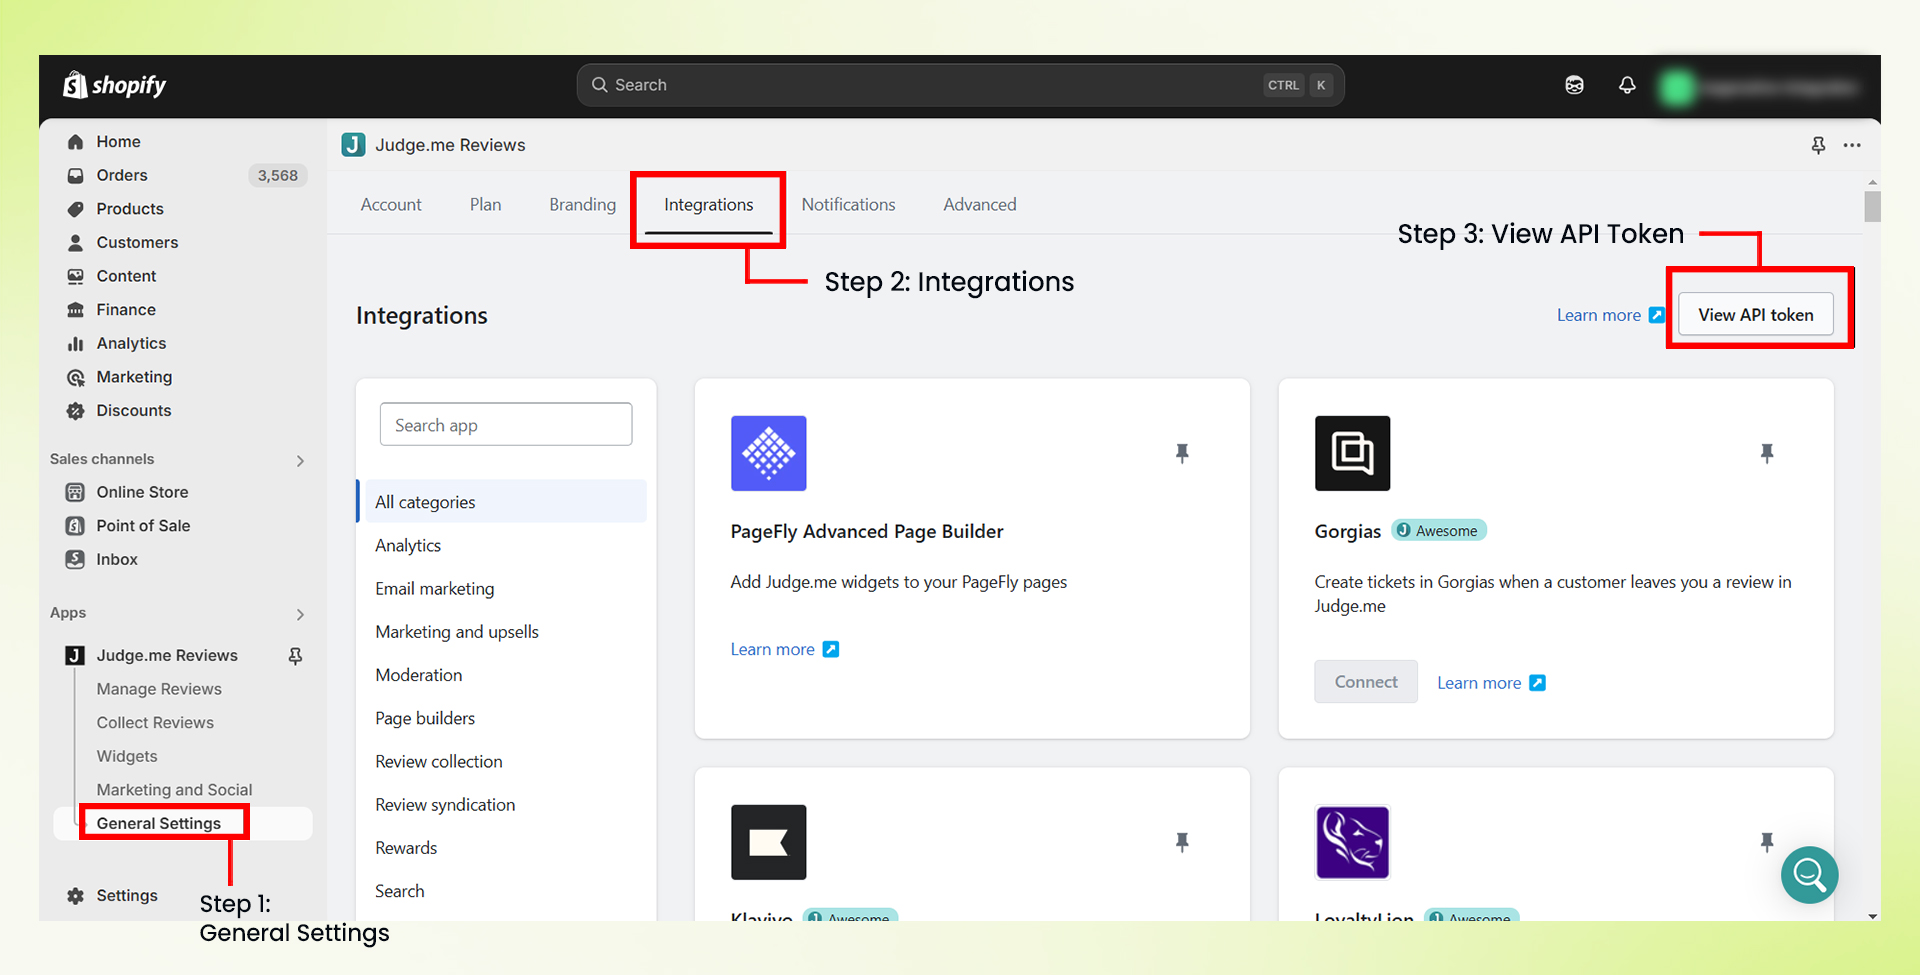
Task: Open the Sidekick assistant icon in top bar
Action: click(x=1574, y=85)
